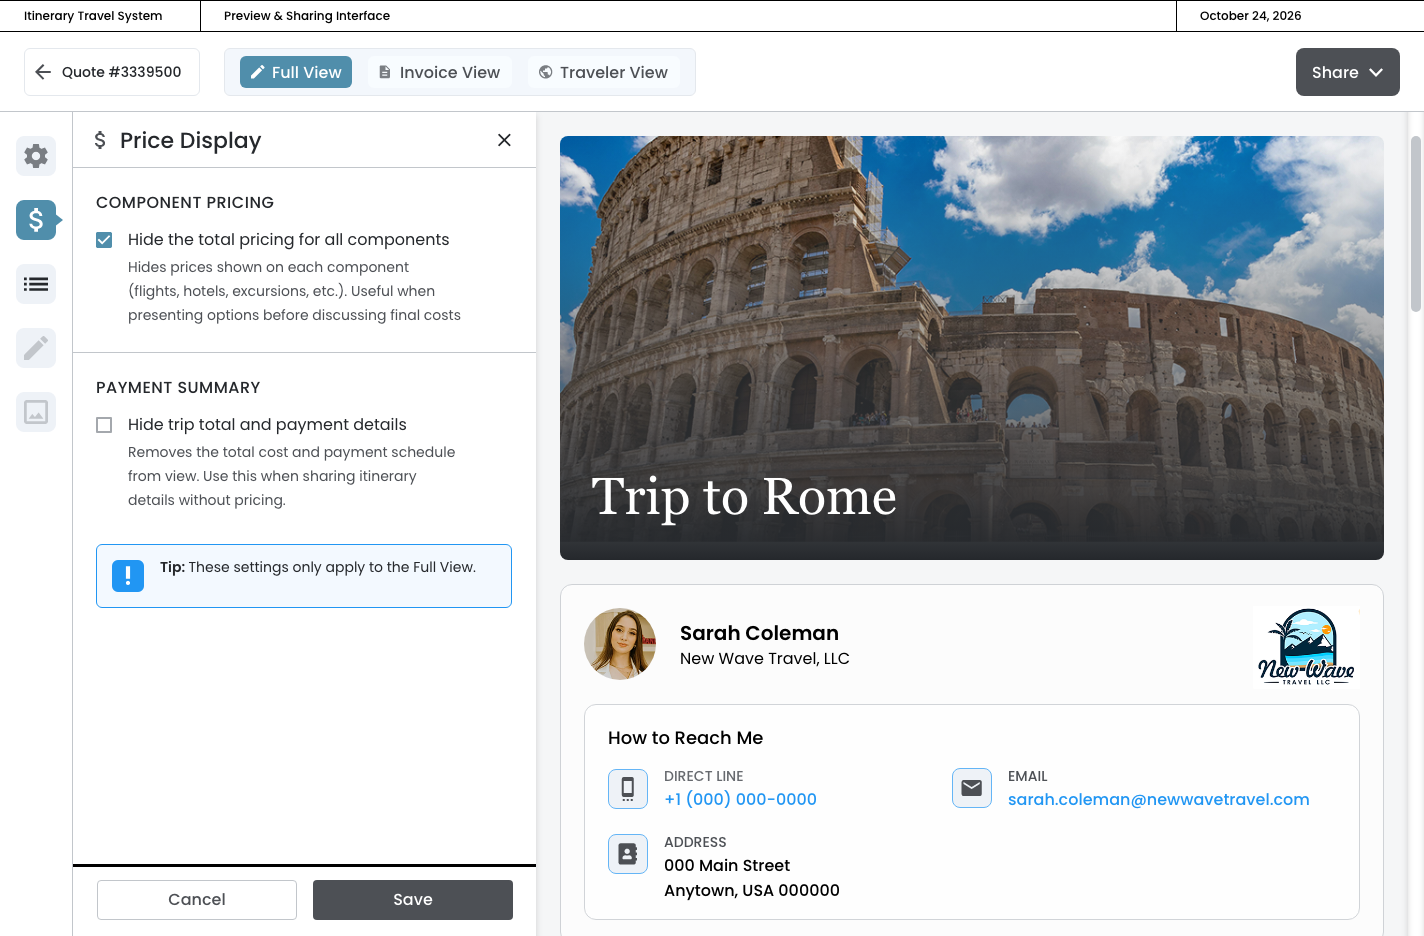Open the settings gear in sidebar

pyautogui.click(x=36, y=156)
